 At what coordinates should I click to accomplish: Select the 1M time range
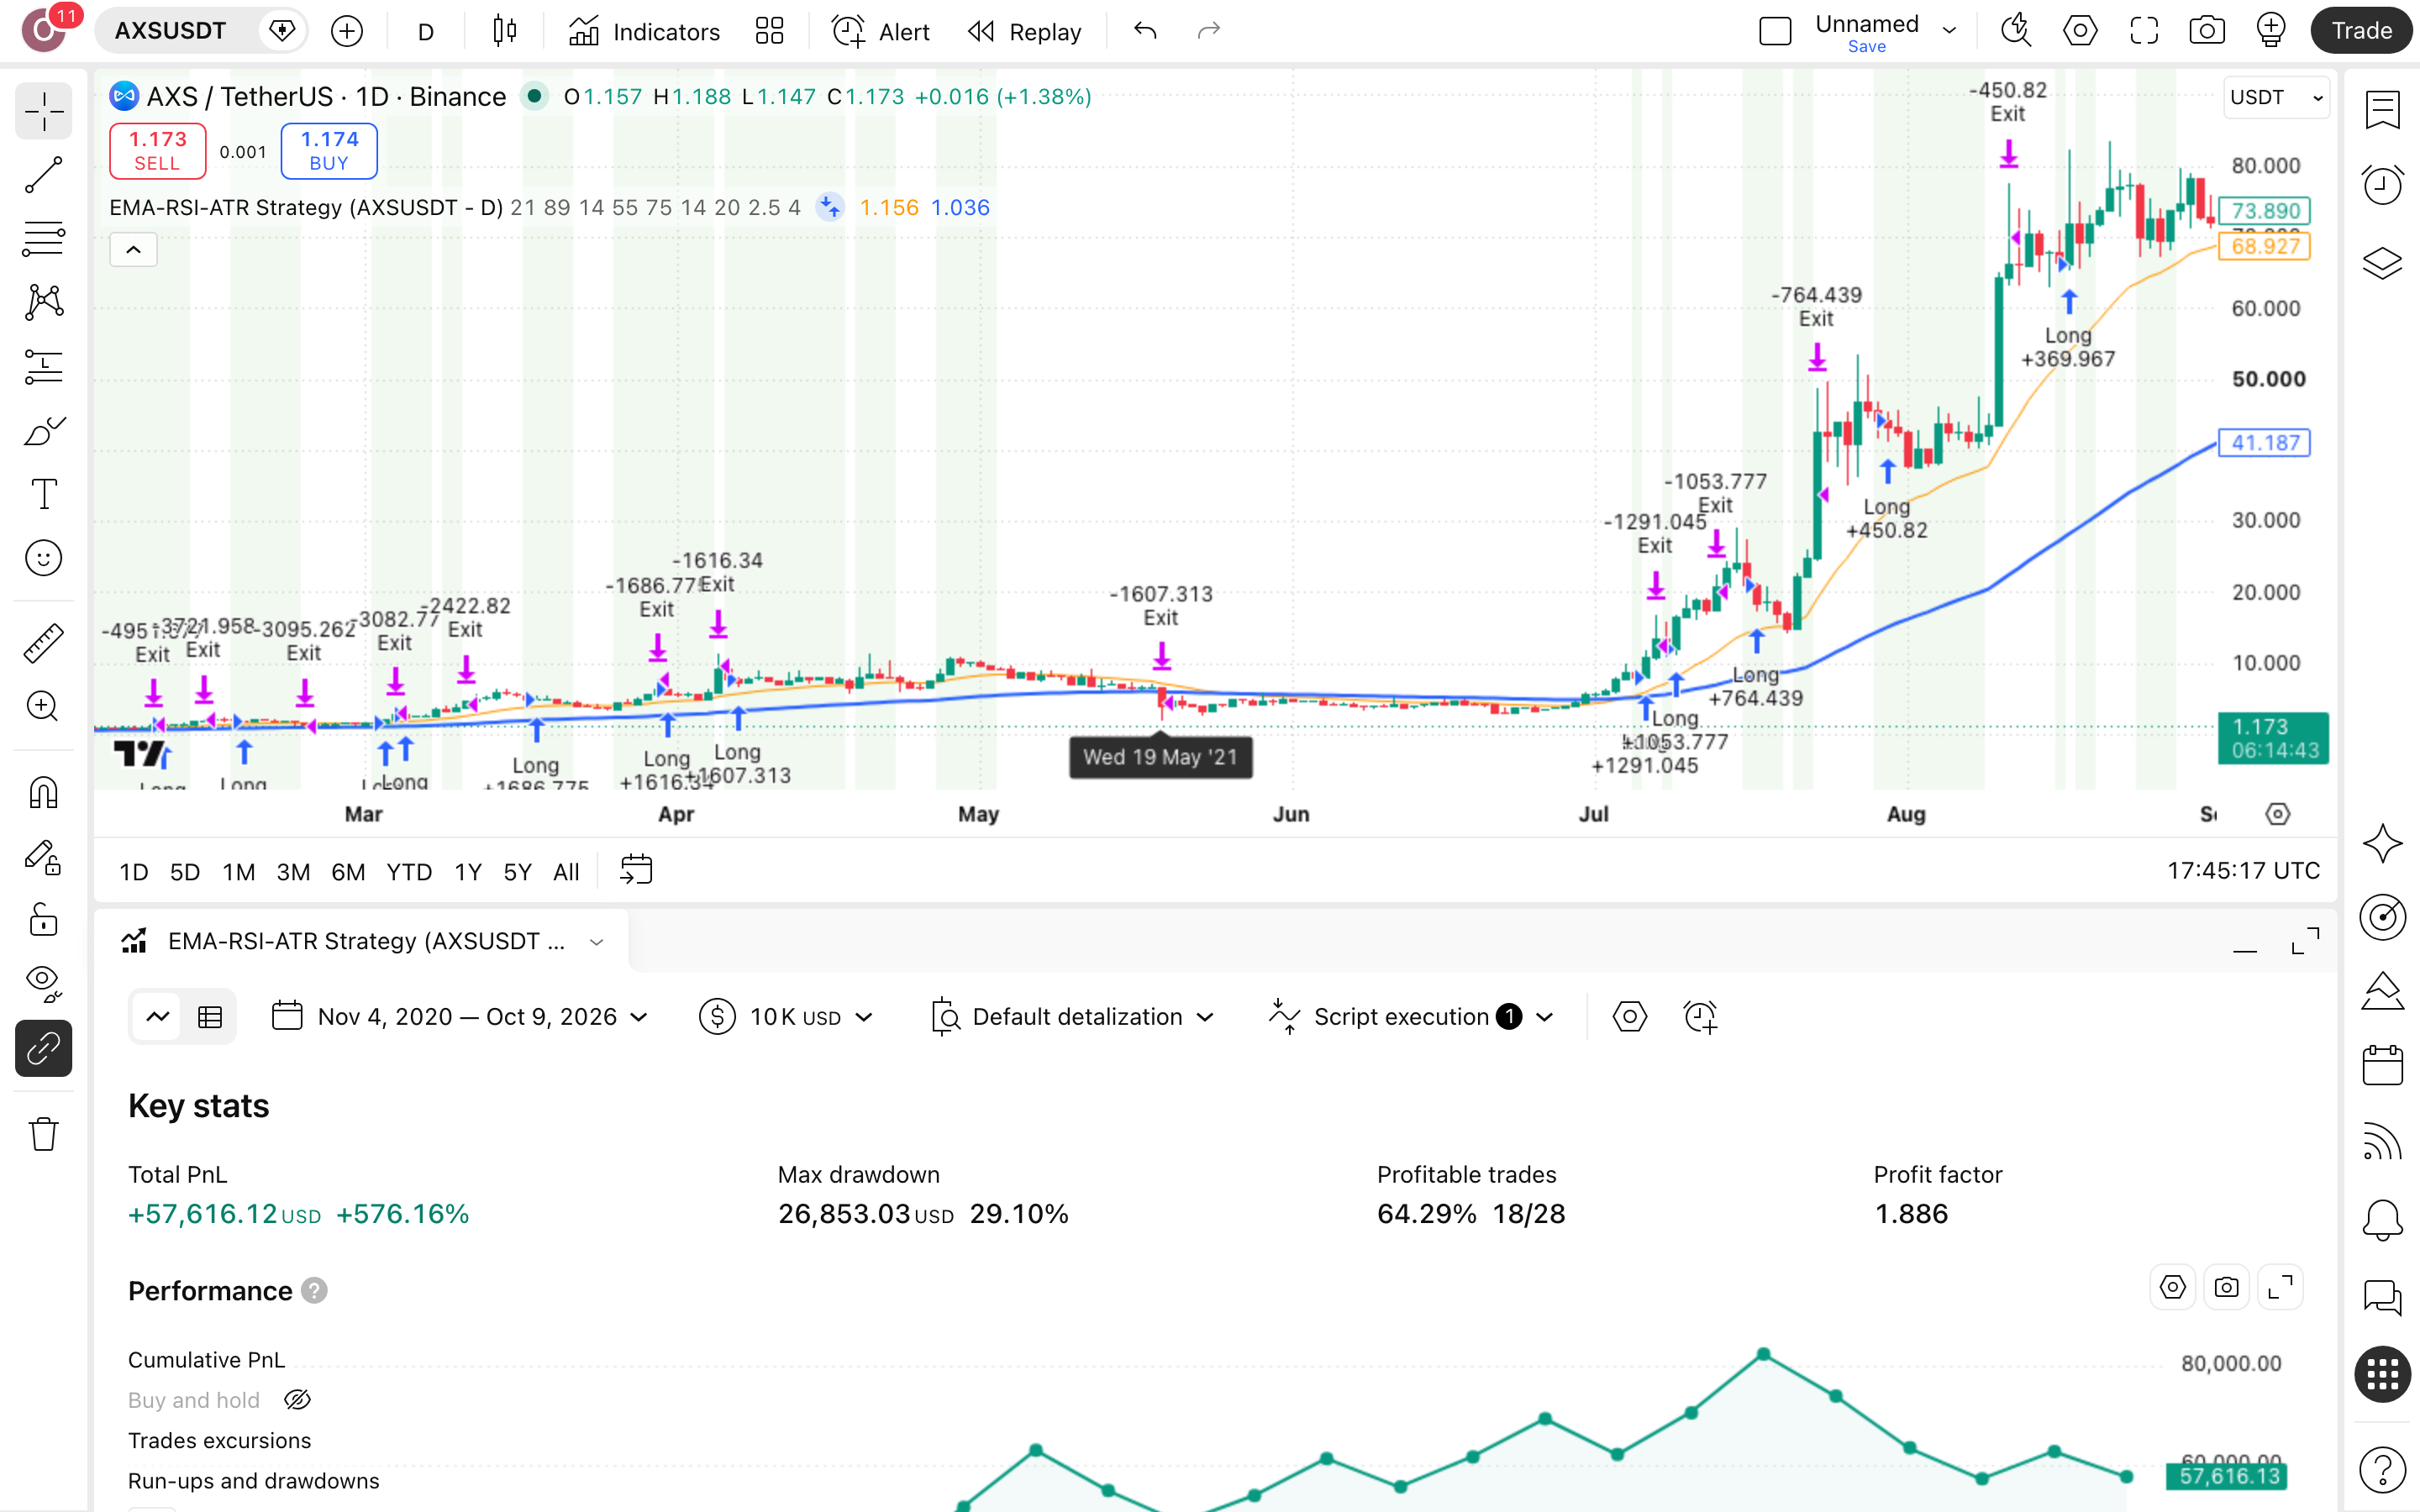coord(238,872)
